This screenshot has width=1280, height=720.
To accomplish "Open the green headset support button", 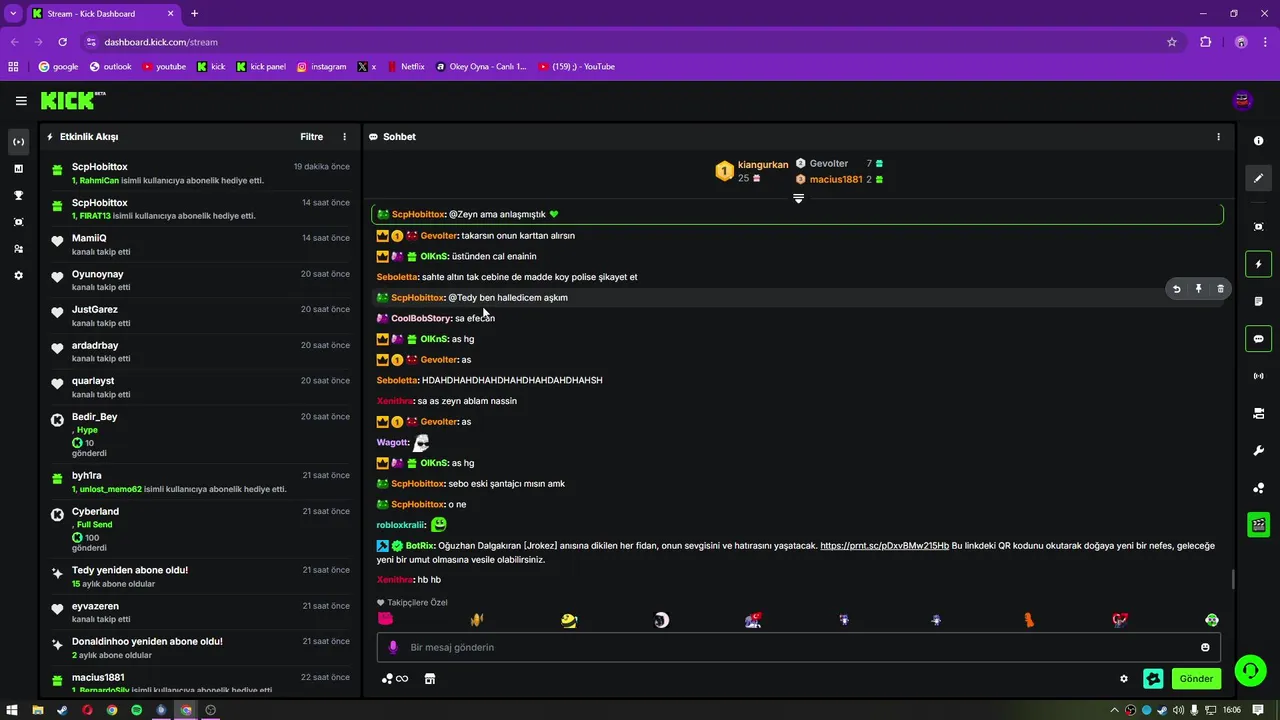I will pos(1250,671).
